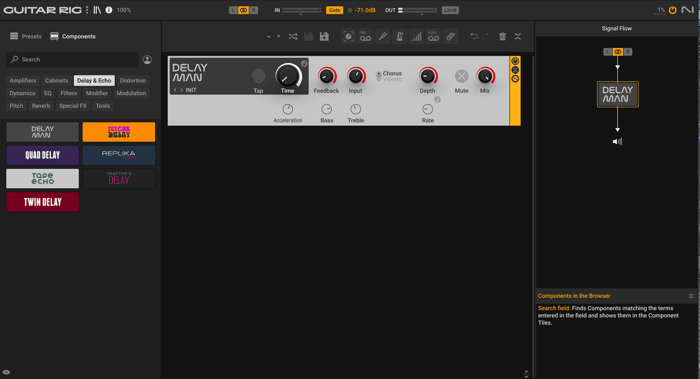Toggle the noise Gate button
Viewport: 700px width, 379px height.
click(x=334, y=10)
